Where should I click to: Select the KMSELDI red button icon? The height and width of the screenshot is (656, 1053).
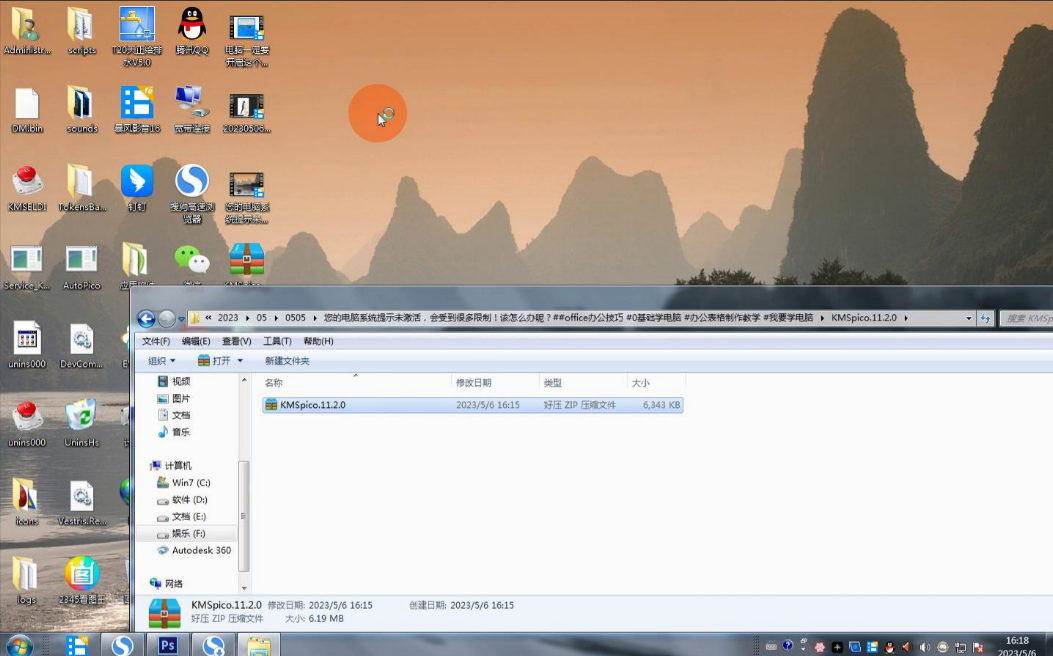[x=27, y=189]
